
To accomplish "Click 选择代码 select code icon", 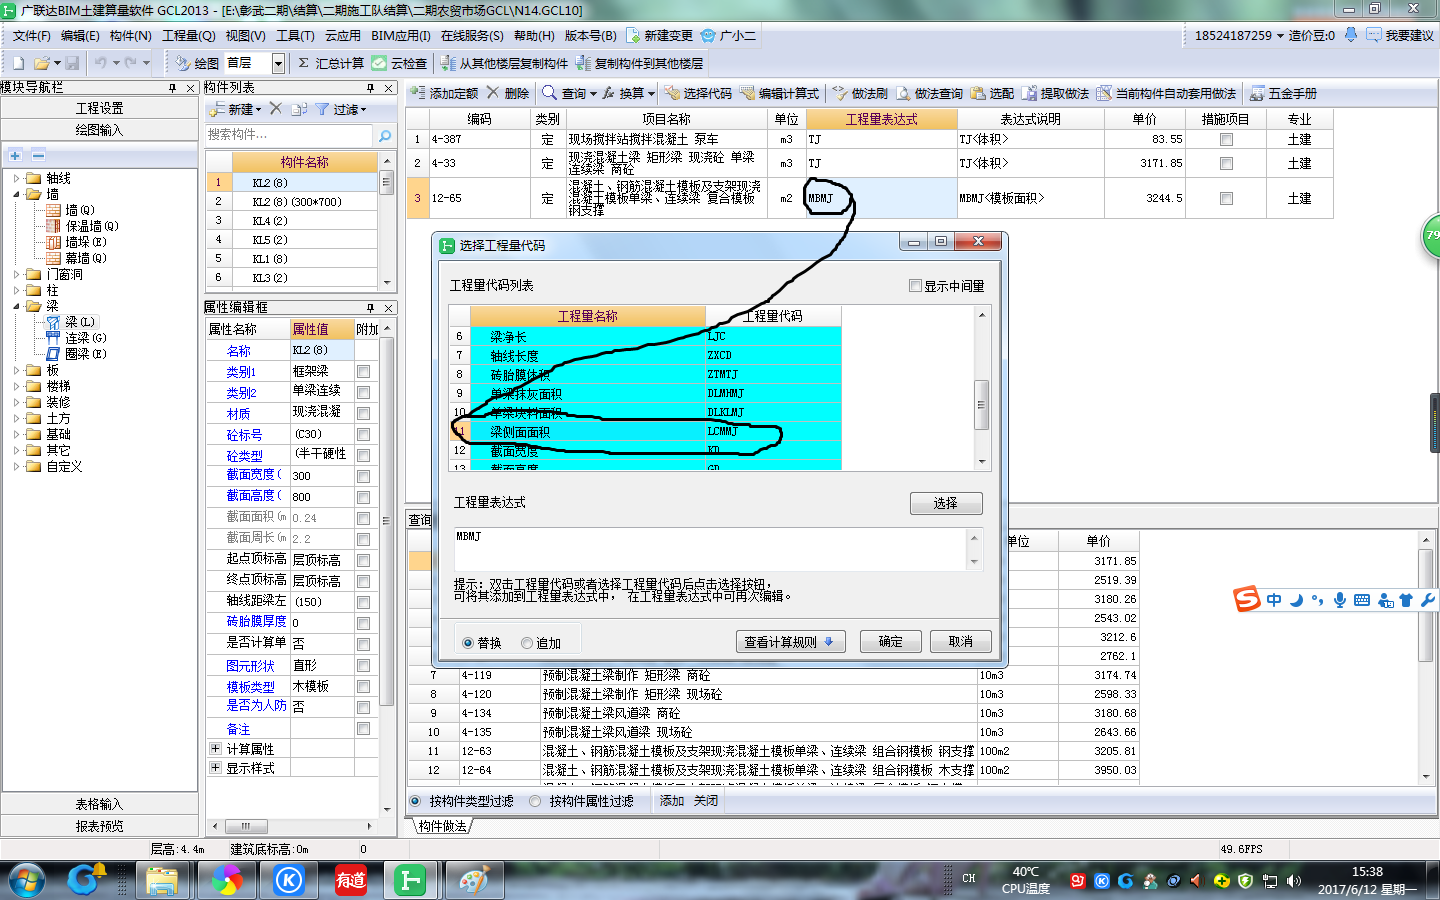I will coord(672,93).
